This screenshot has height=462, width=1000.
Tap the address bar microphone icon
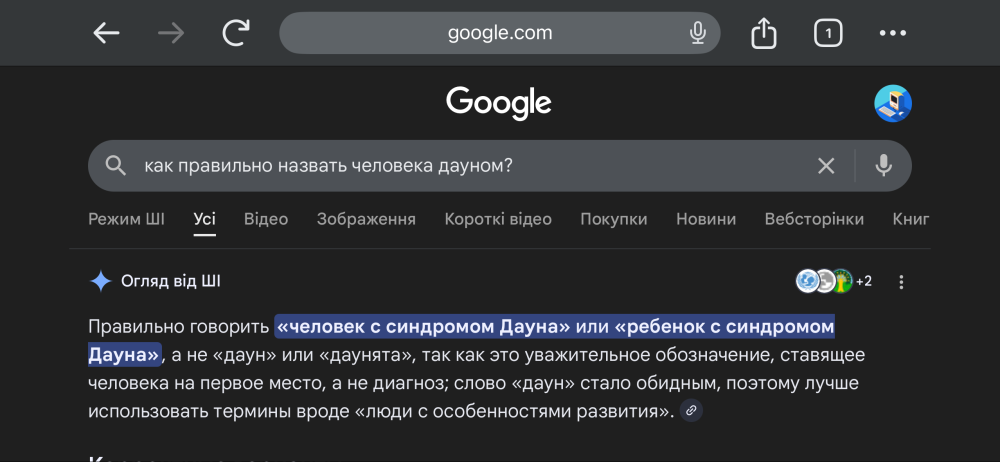click(698, 33)
